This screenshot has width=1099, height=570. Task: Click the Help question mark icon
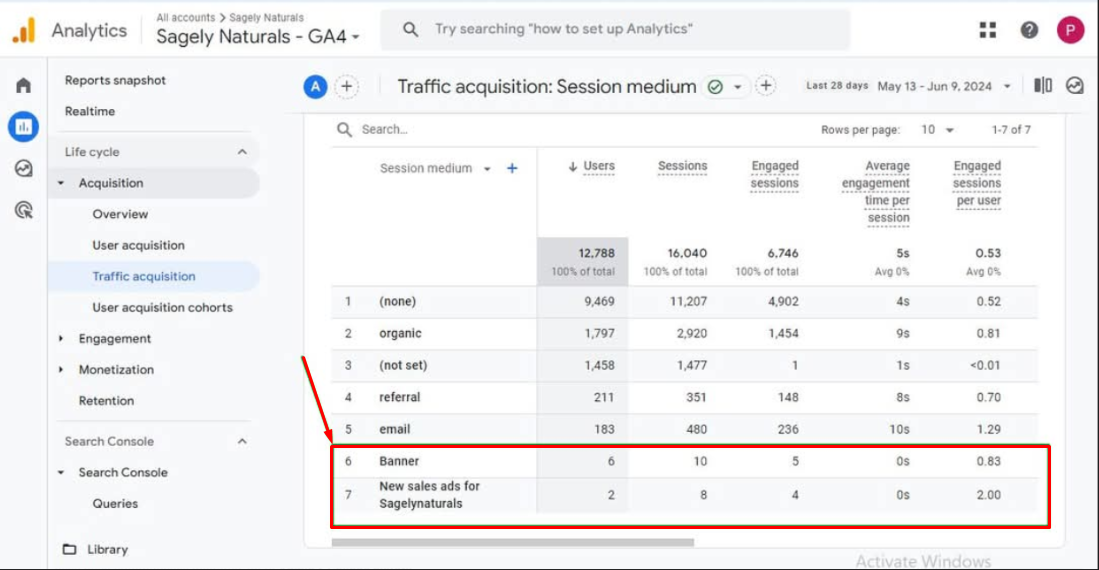1029,29
